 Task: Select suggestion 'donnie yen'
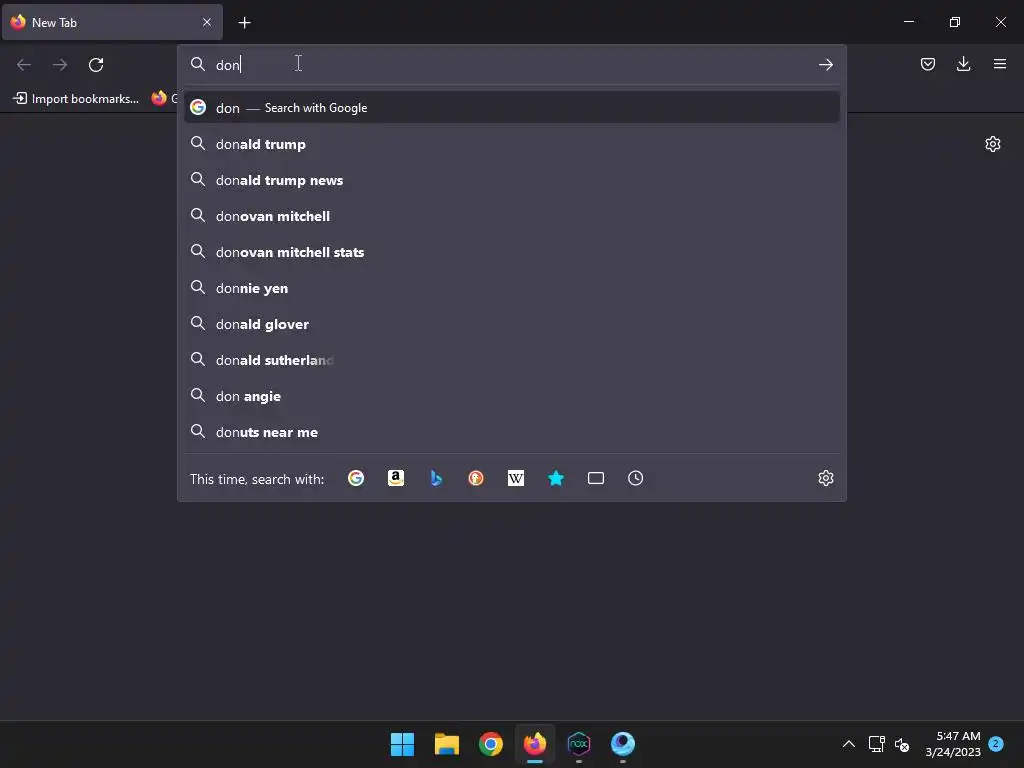point(511,287)
